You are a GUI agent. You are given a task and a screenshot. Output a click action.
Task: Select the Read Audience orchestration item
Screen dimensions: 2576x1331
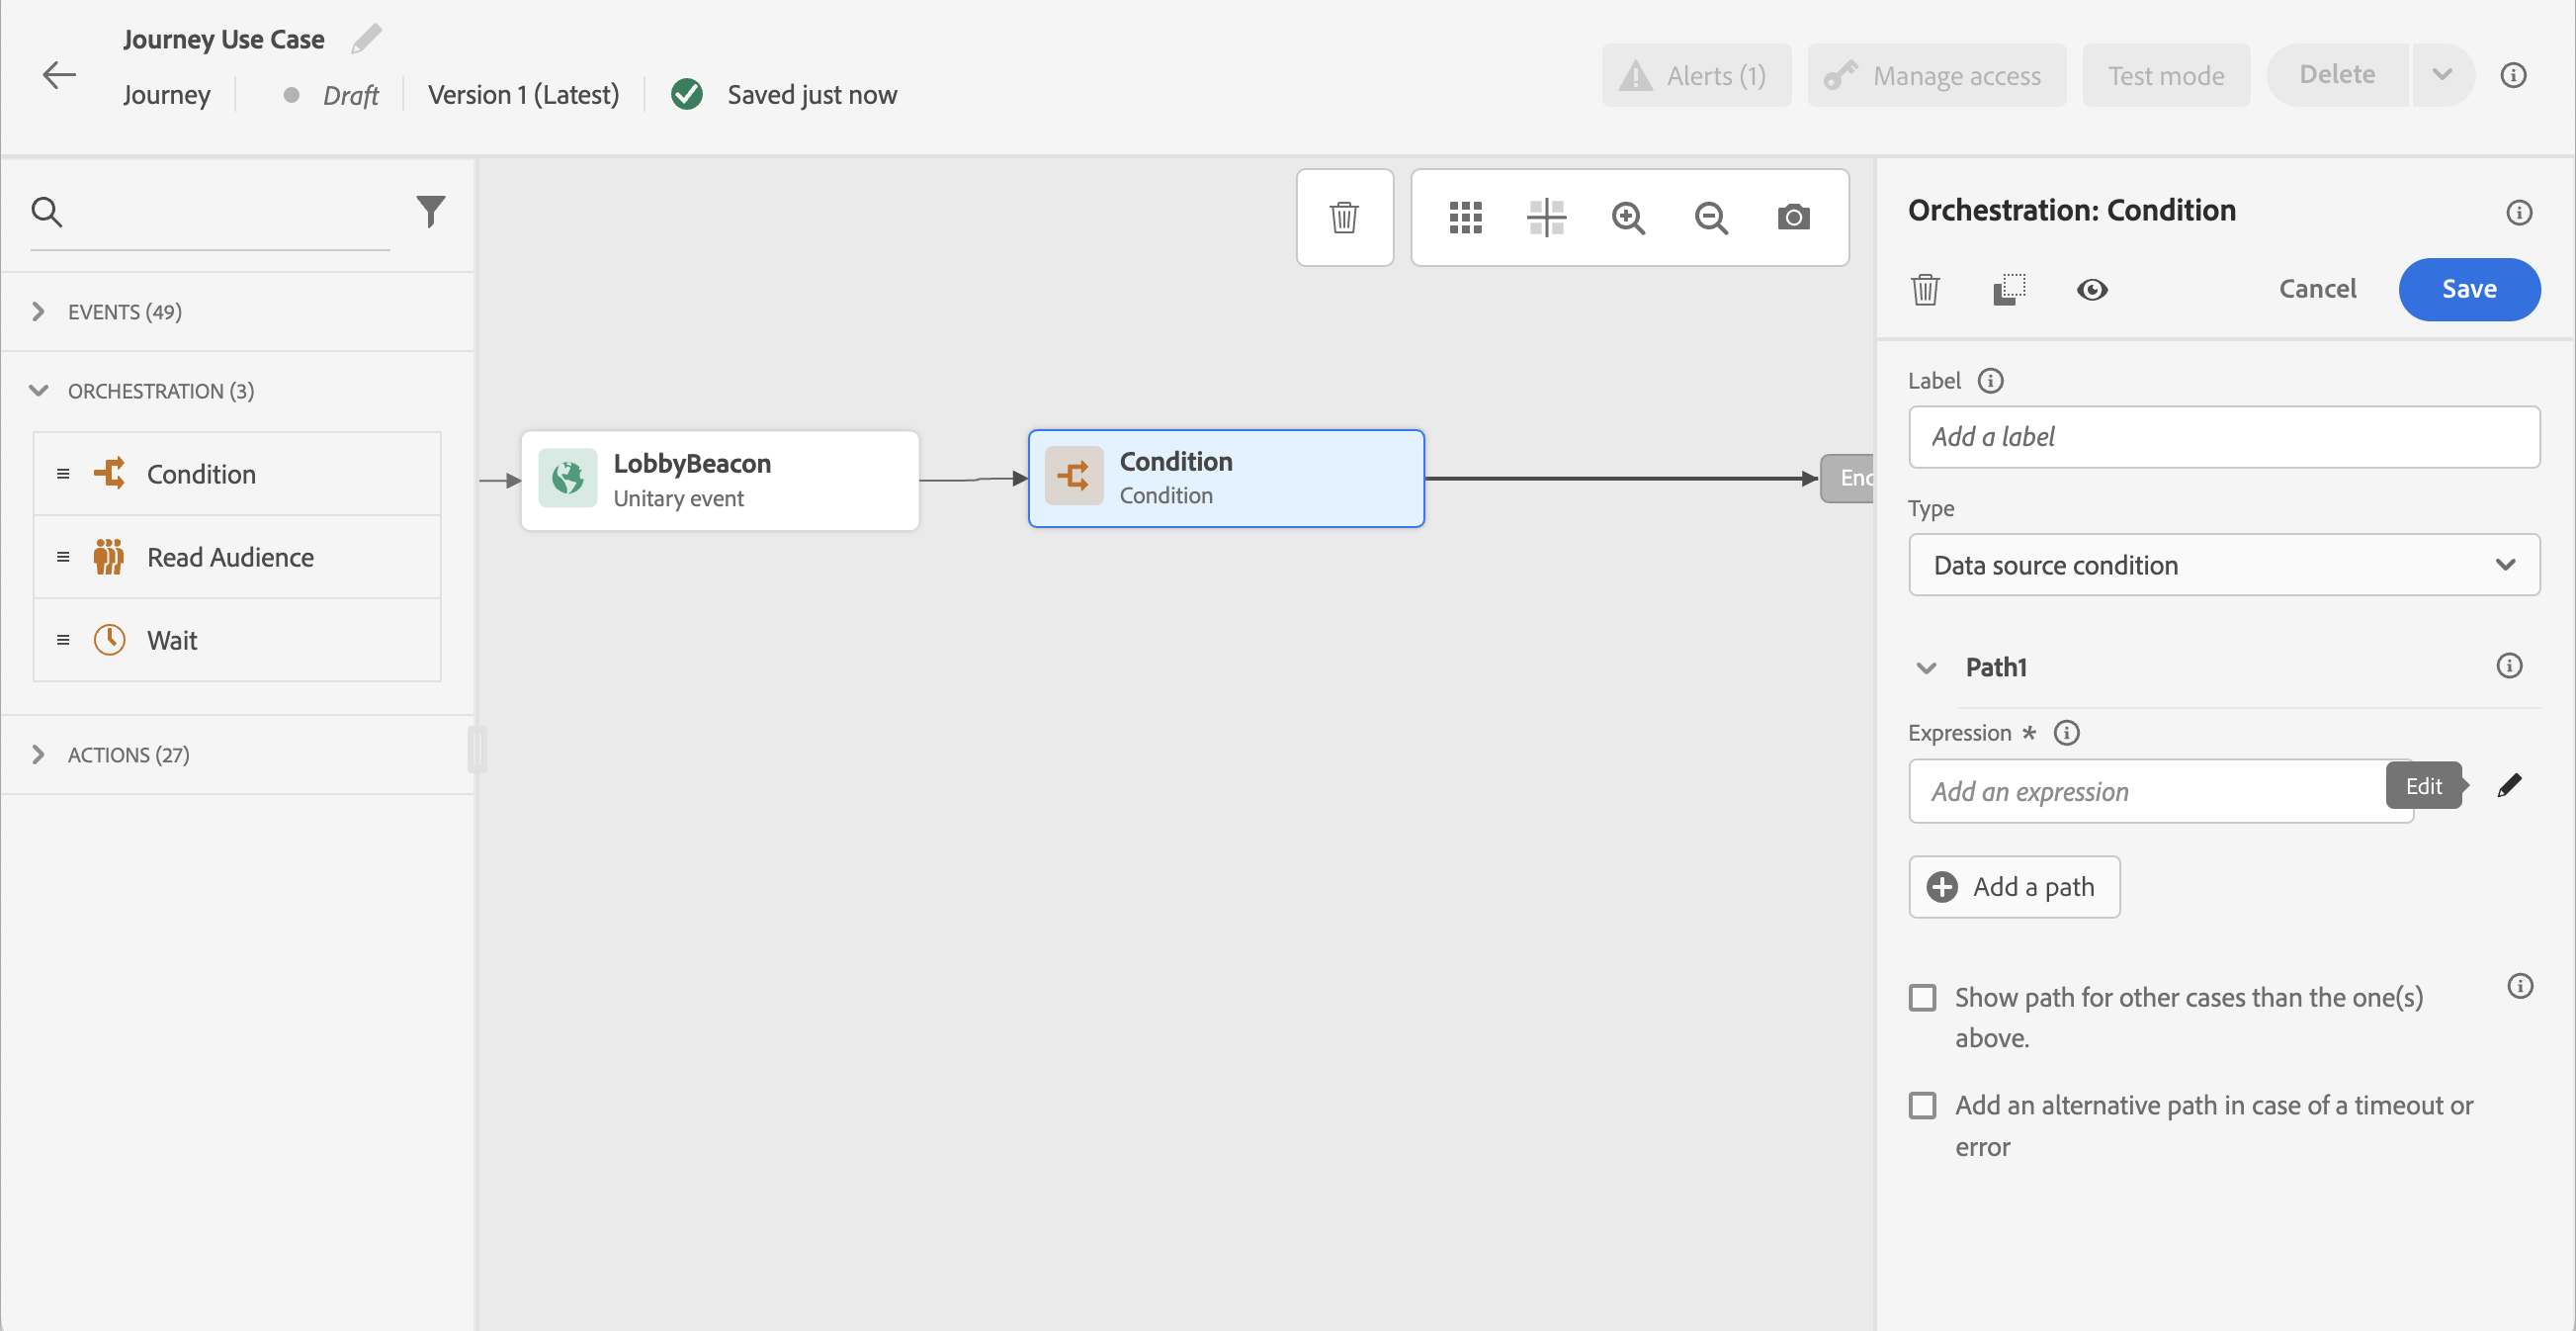(230, 558)
